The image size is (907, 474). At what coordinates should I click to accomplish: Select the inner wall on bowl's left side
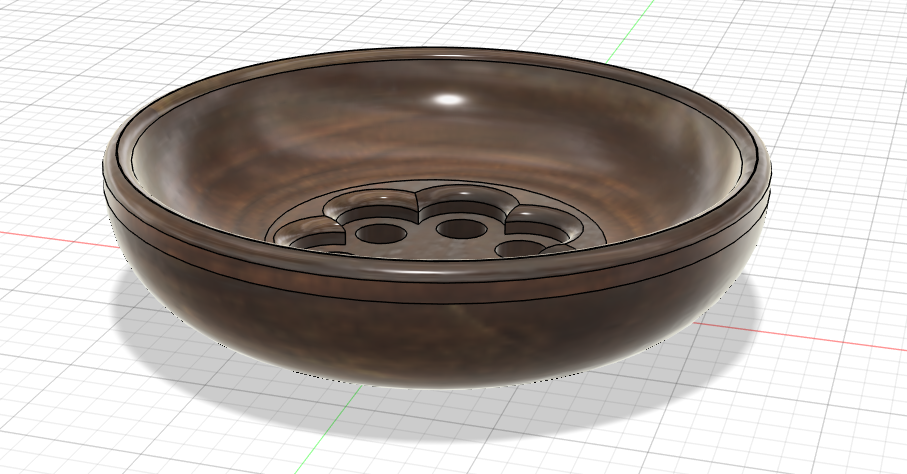[190, 170]
